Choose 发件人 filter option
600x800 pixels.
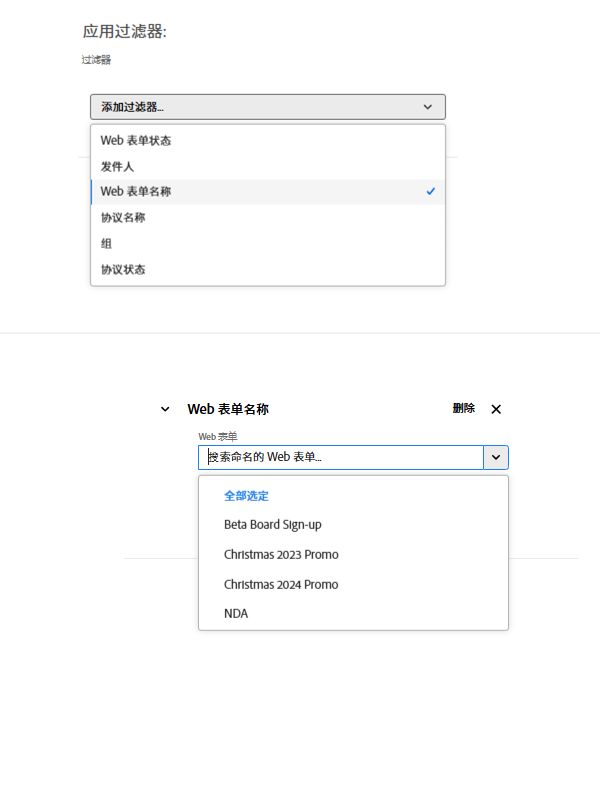tap(268, 166)
